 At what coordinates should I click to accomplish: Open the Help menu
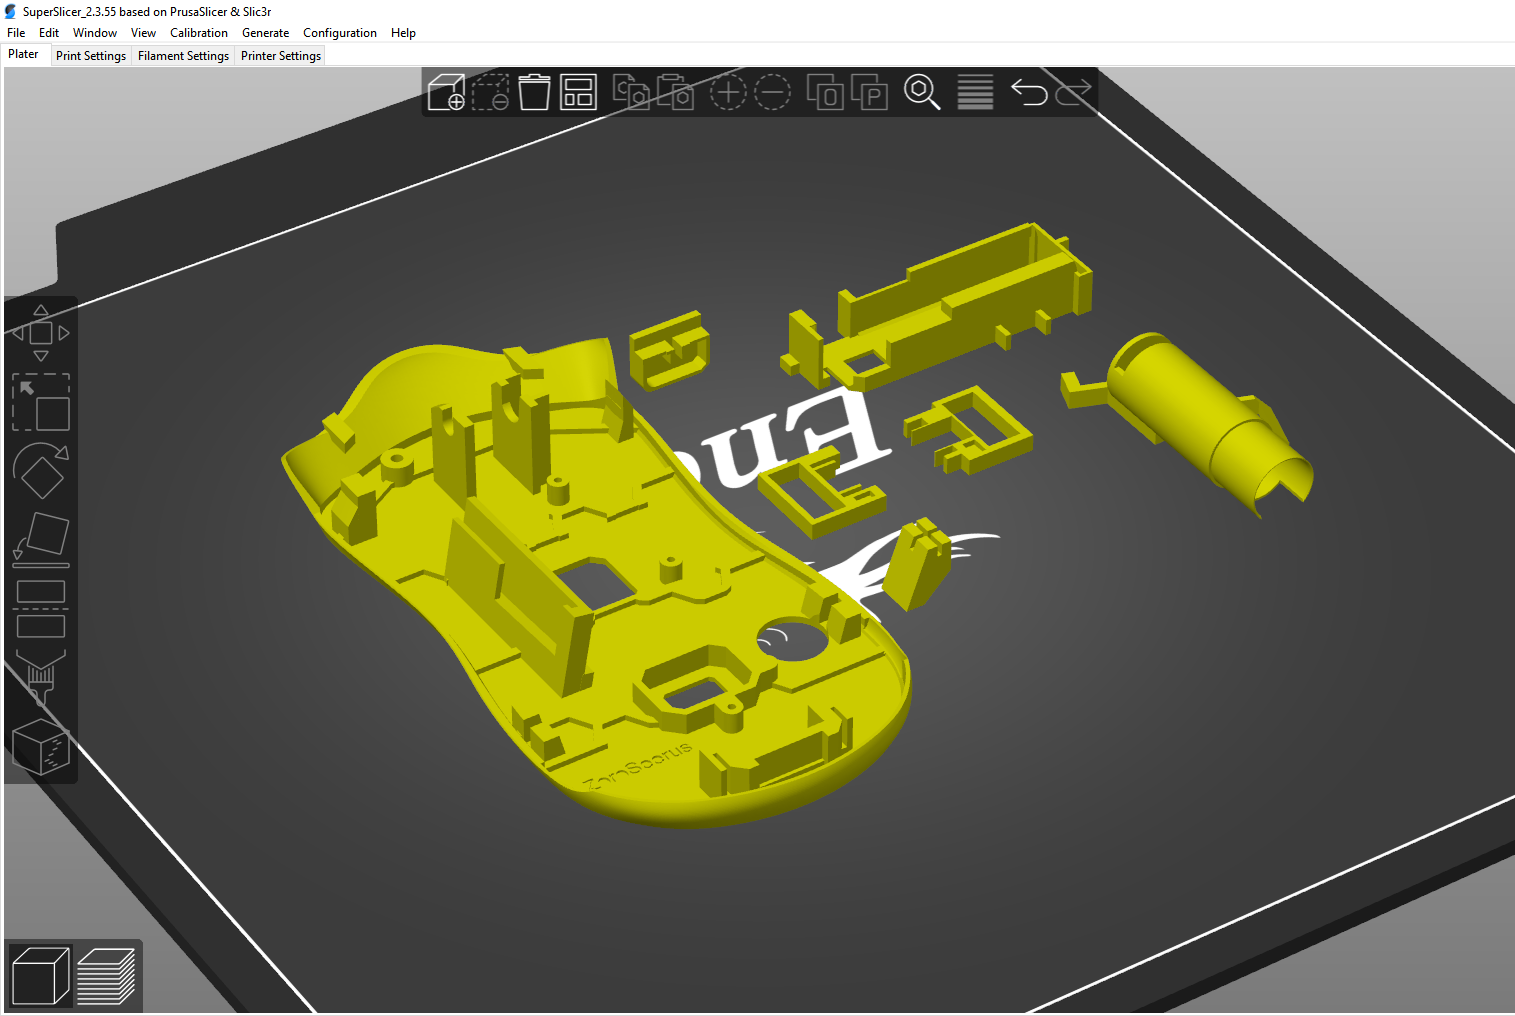[403, 33]
